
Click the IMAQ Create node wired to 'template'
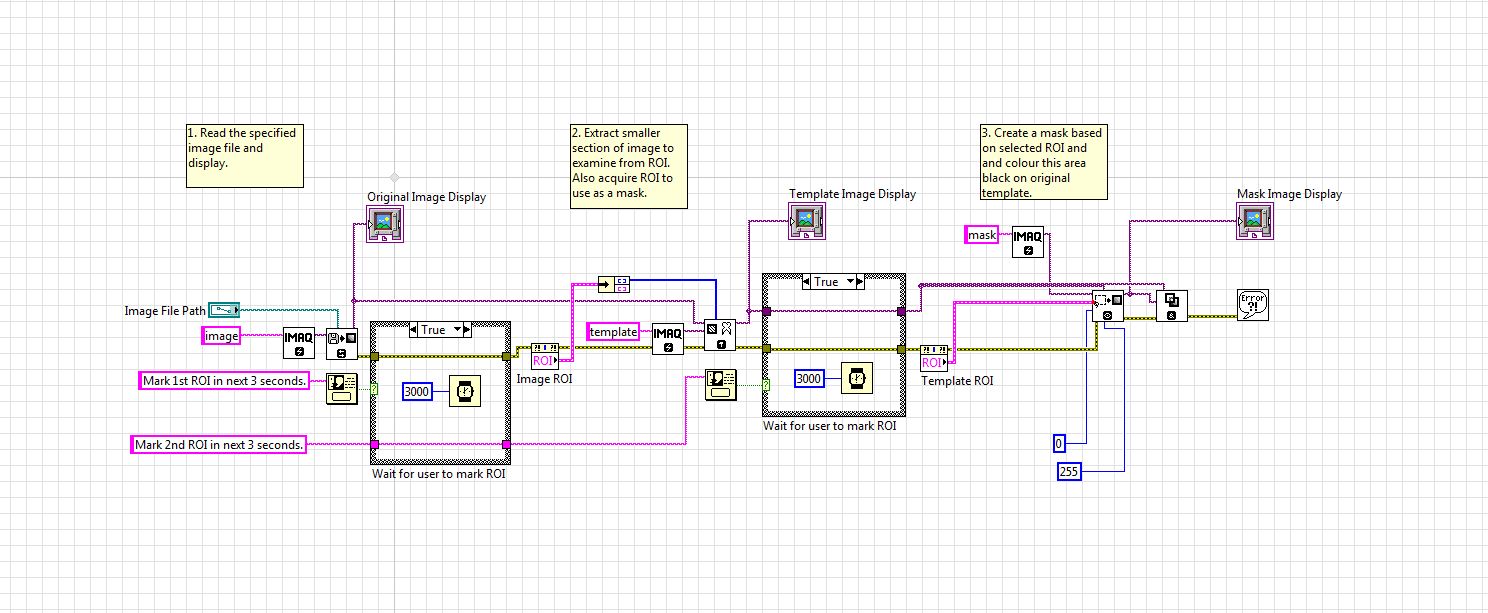click(x=668, y=339)
